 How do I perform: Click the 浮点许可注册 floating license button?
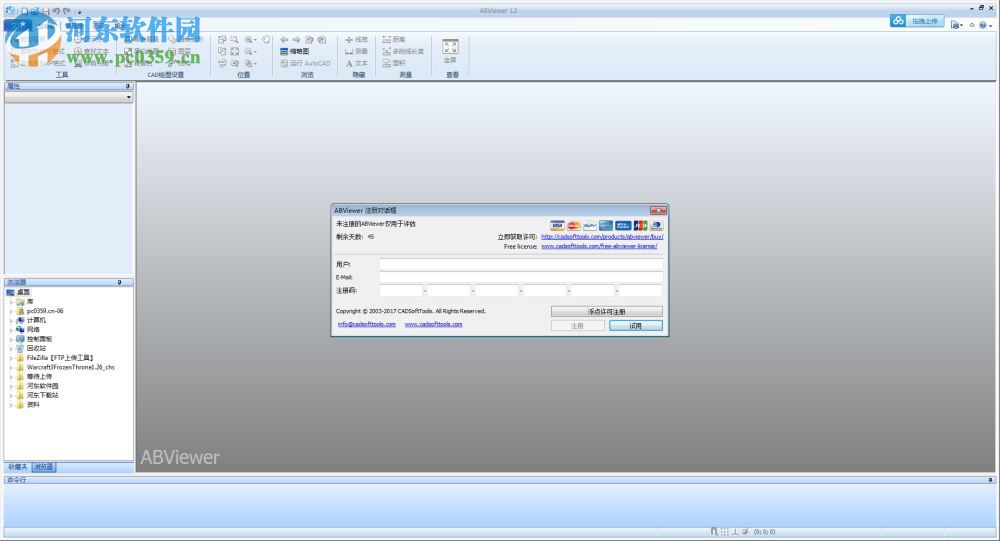[x=607, y=311]
